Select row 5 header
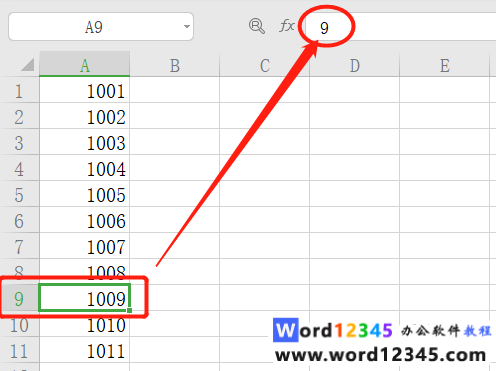The width and height of the screenshot is (496, 371). click(19, 194)
